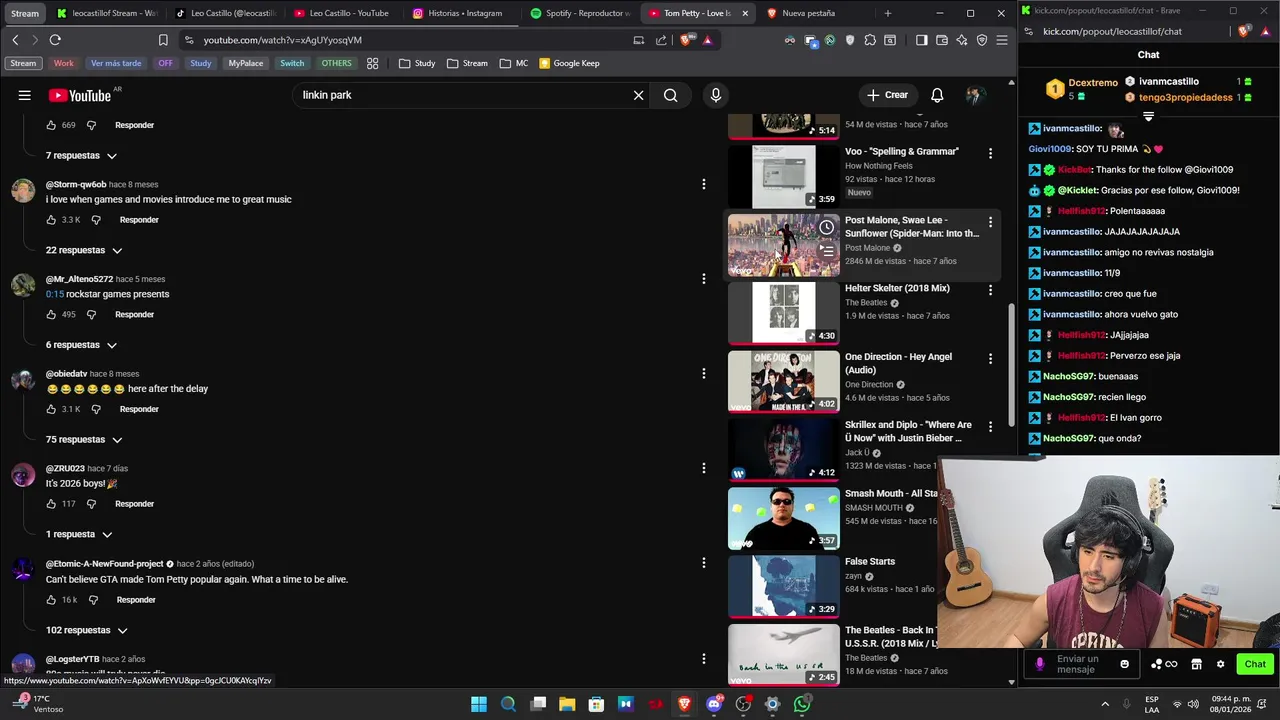Viewport: 1280px width, 720px height.
Task: Toggle the Brave sidebar panel
Action: pos(921,40)
